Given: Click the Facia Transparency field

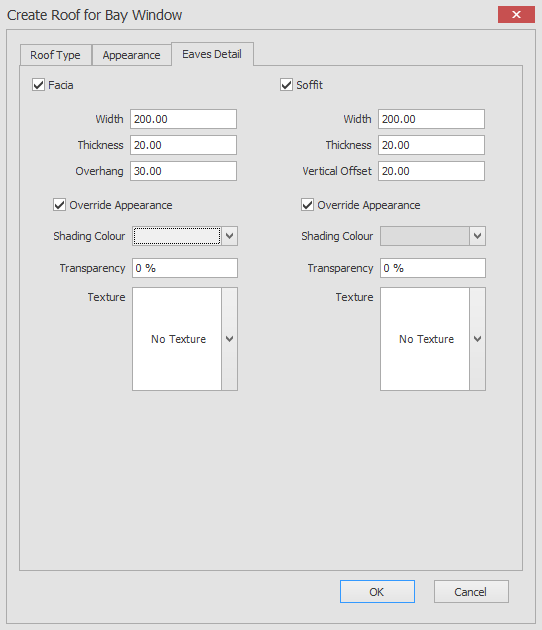Looking at the screenshot, I should click(185, 268).
